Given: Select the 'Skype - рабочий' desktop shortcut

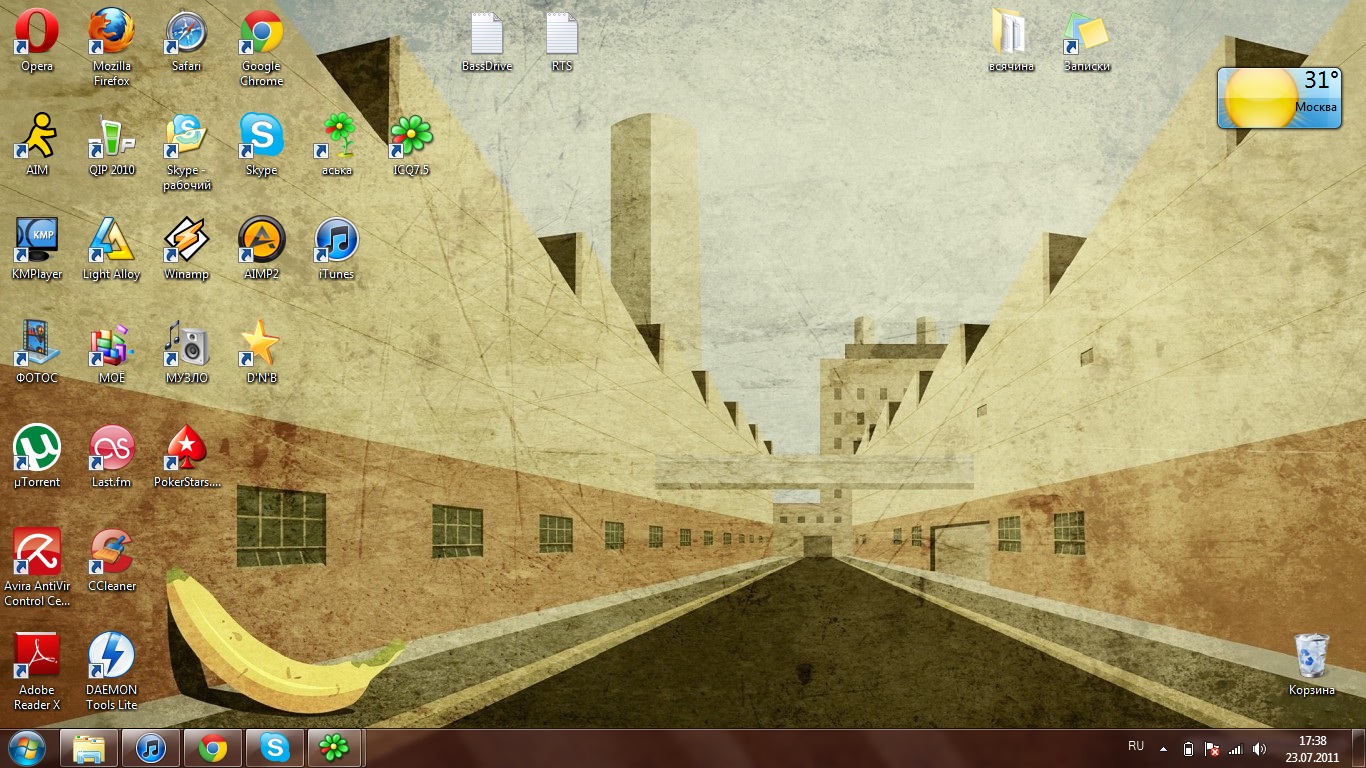Looking at the screenshot, I should [x=187, y=151].
